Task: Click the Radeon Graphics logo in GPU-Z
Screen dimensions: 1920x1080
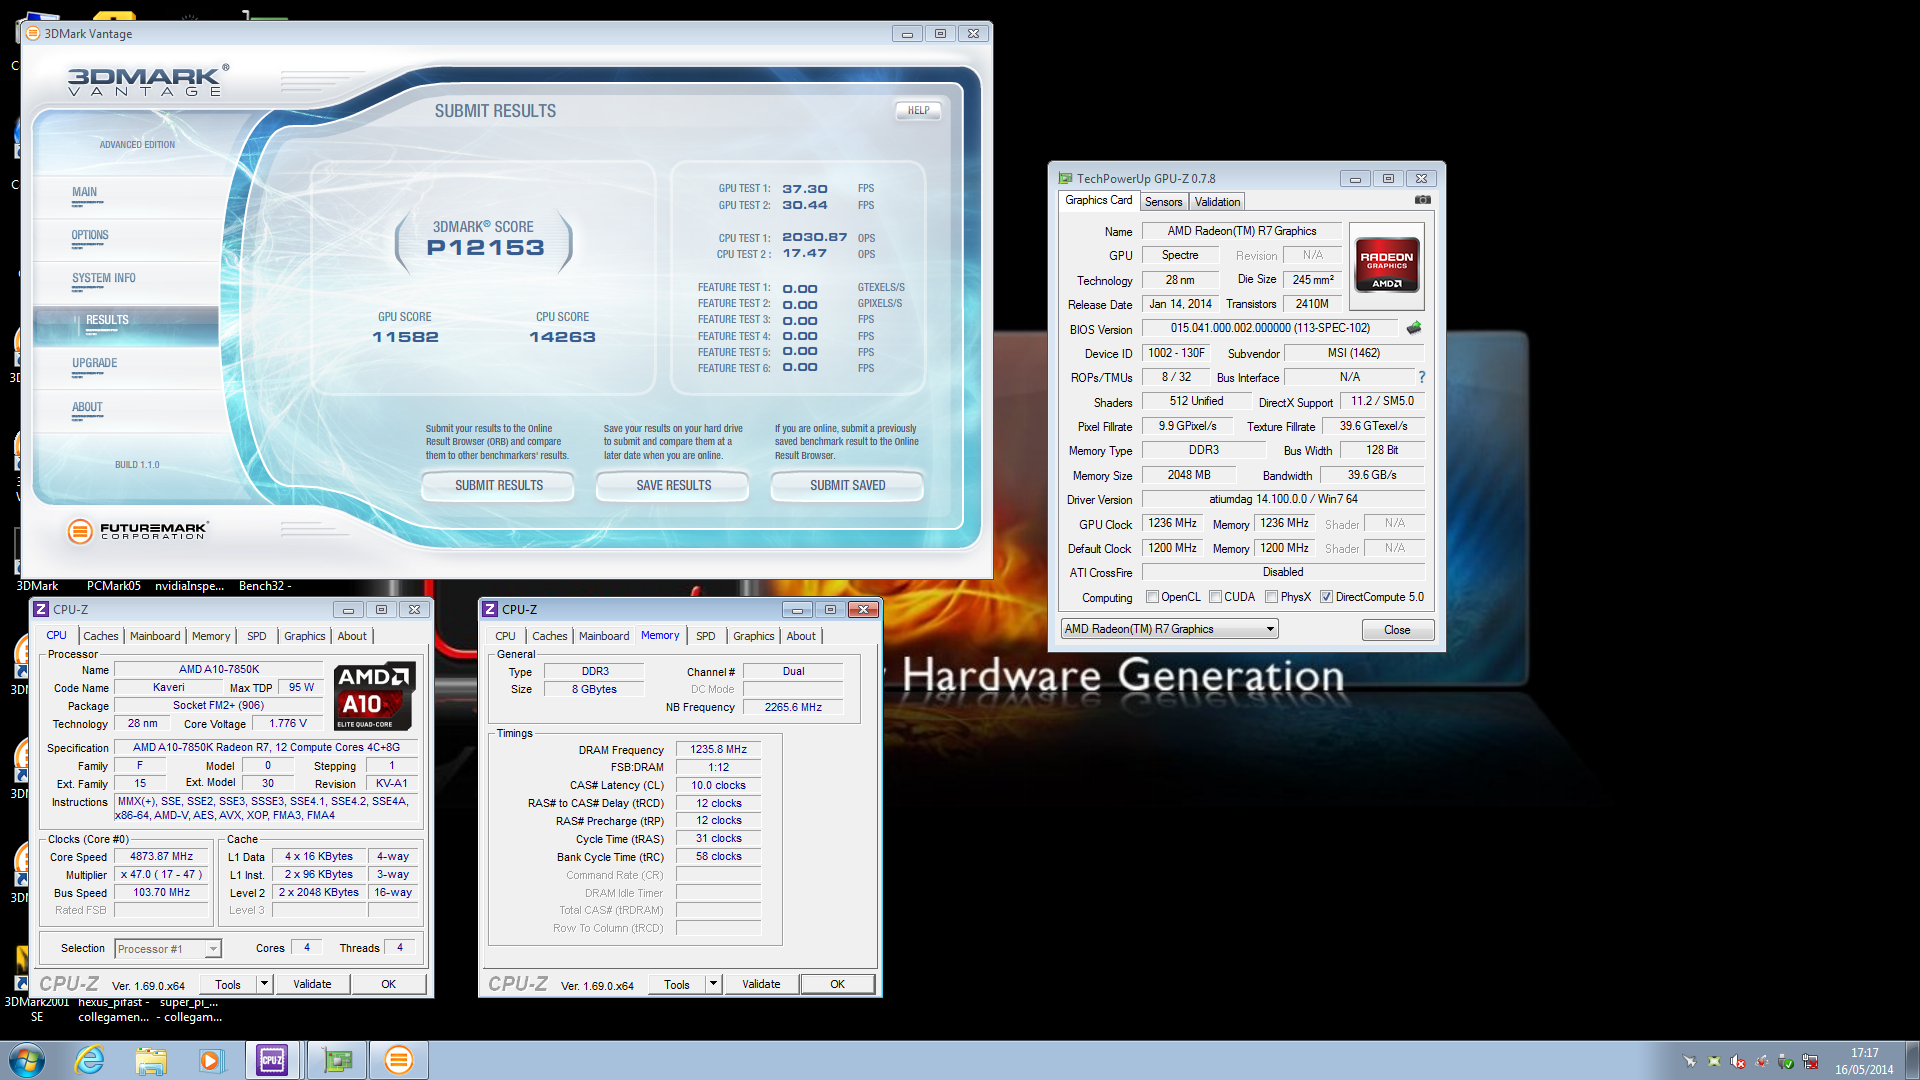Action: pyautogui.click(x=1386, y=265)
